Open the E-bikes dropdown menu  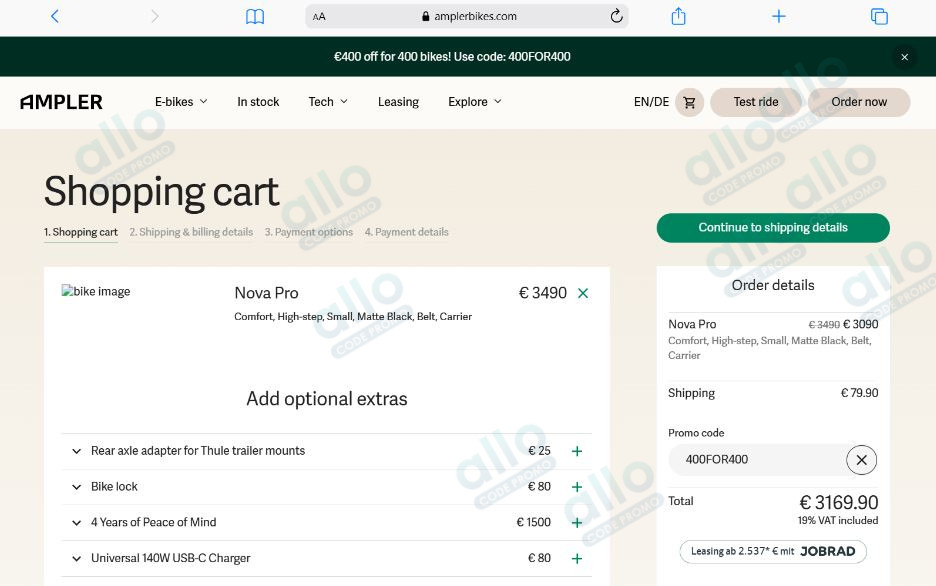point(181,102)
